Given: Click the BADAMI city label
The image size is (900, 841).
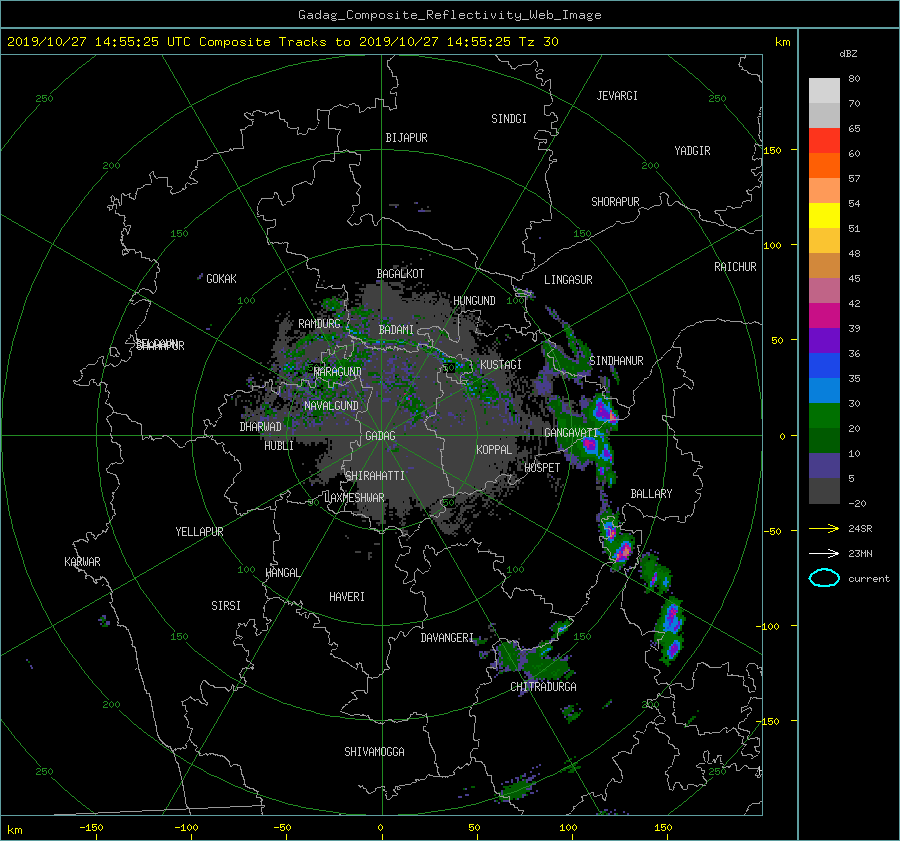Looking at the screenshot, I should point(396,330).
